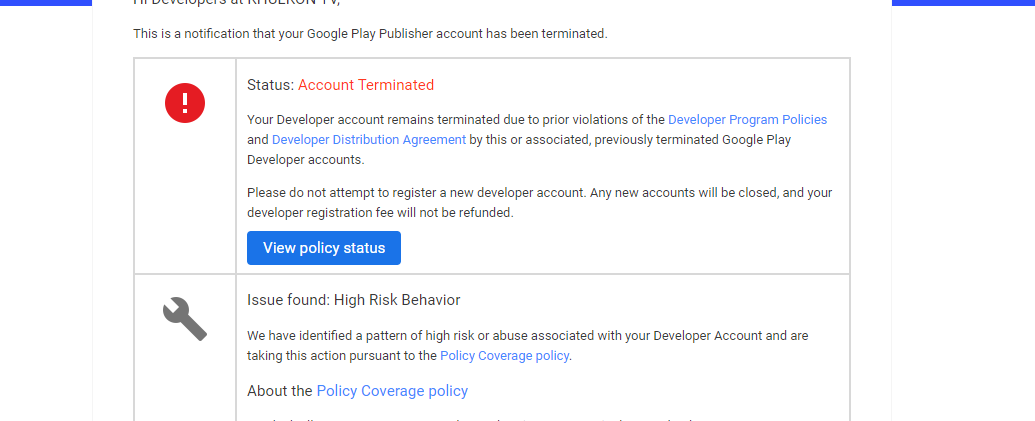
Task: Click the text 'your Google Play Publisher account has been terminated'
Action: [441, 34]
